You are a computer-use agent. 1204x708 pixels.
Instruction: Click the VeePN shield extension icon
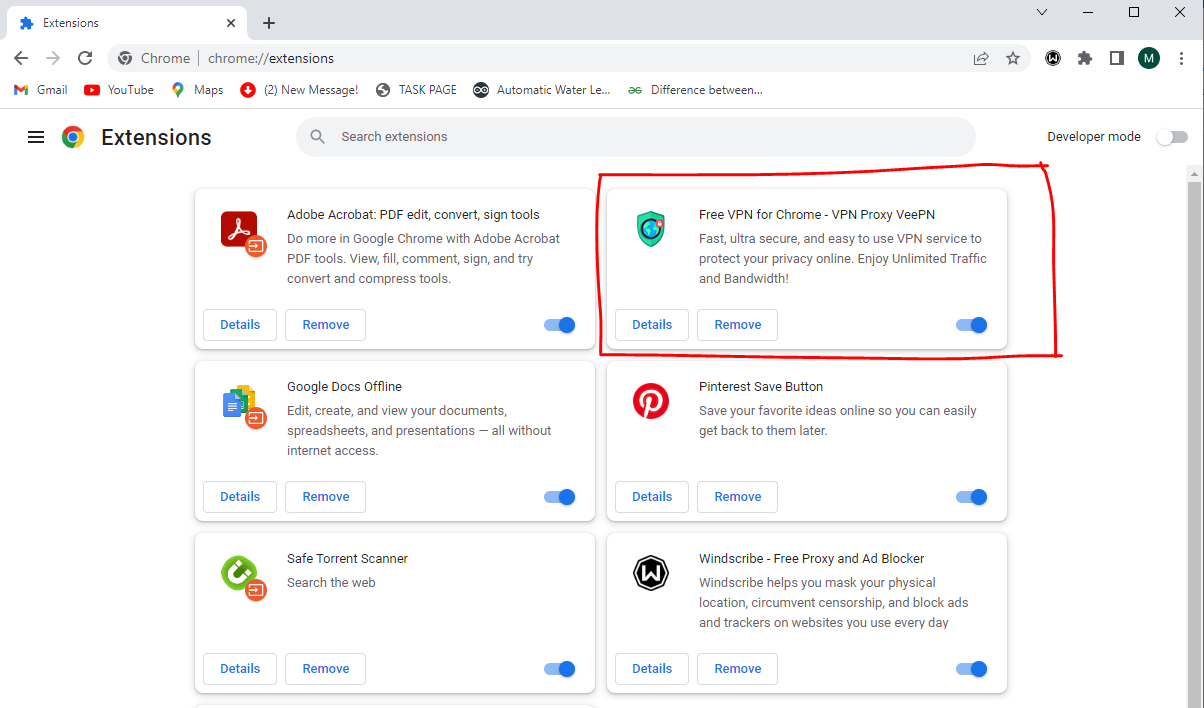(x=651, y=229)
